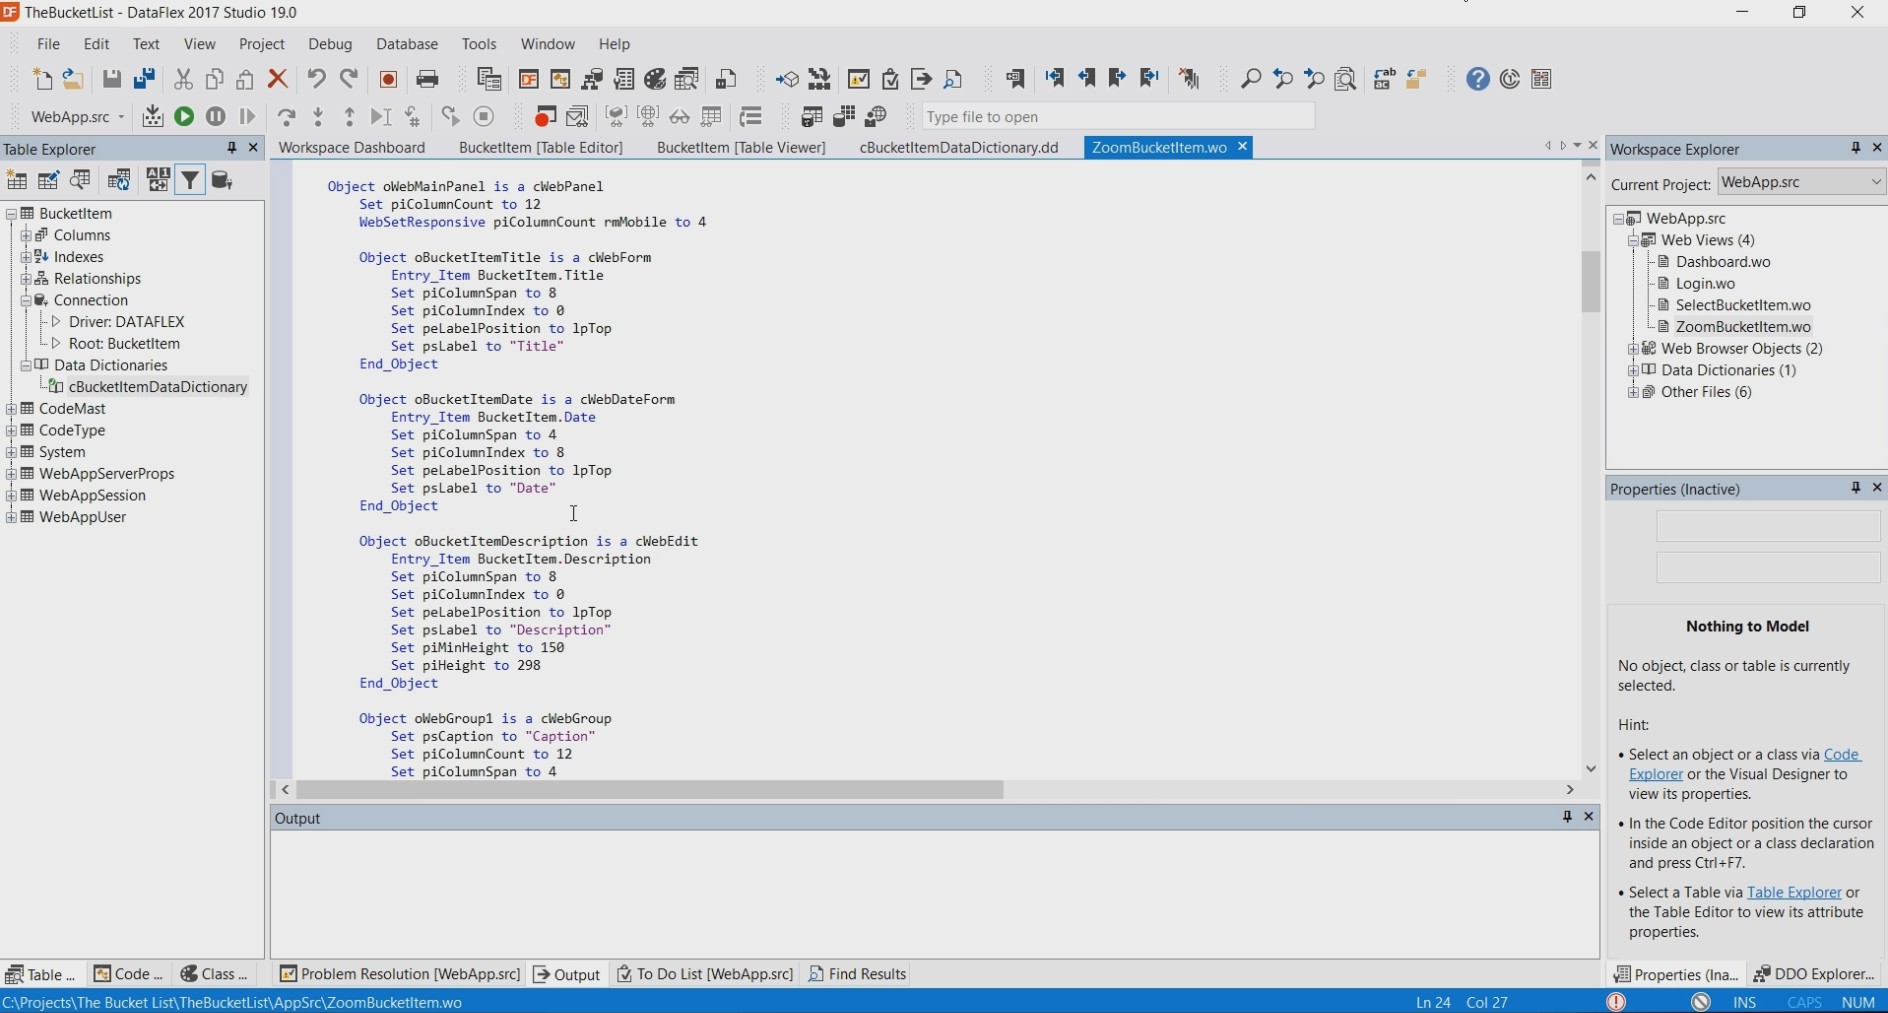Click the database connection icon in Table Explorer
Screen dimensions: 1888x1013
point(222,180)
